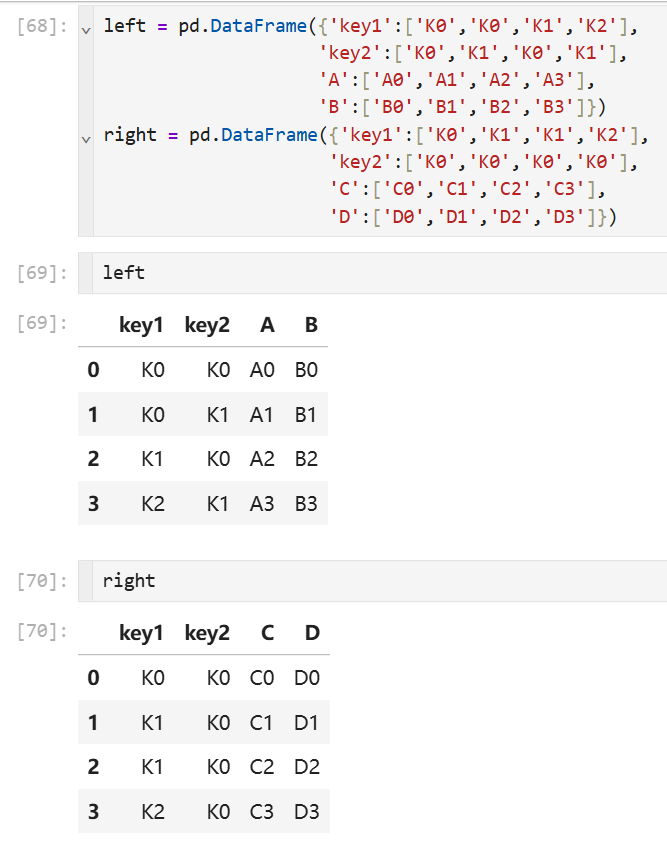Collapse the left DataFrame code fold arrow
The width and height of the screenshot is (667, 853).
(x=86, y=30)
